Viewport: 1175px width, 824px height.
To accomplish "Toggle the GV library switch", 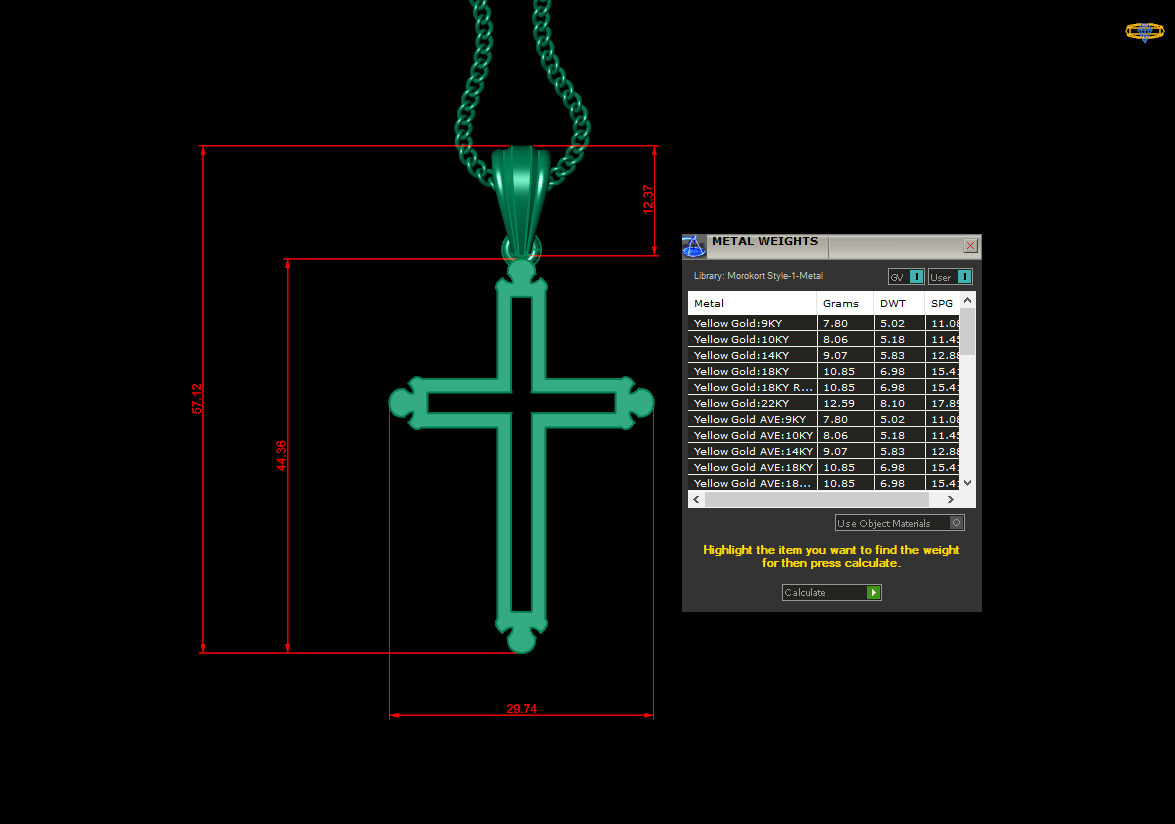I will pyautogui.click(x=906, y=276).
